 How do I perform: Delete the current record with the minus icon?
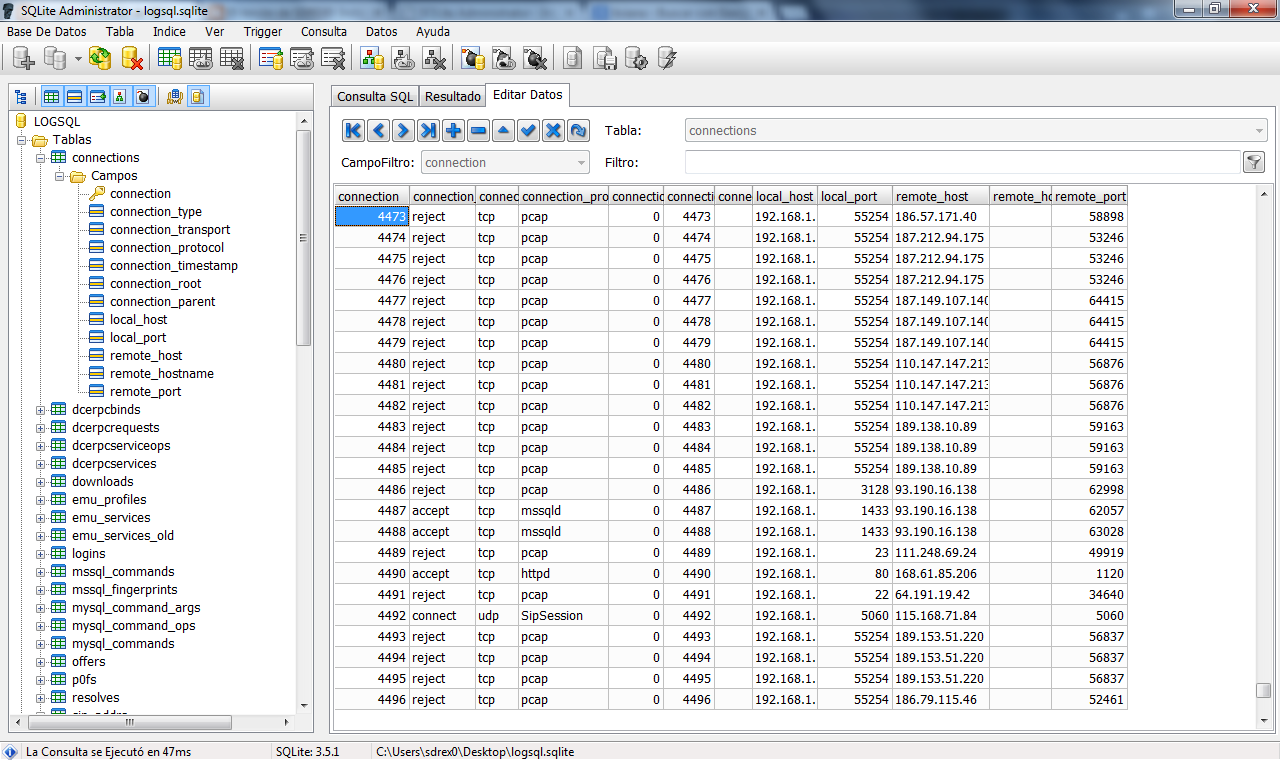pos(478,130)
